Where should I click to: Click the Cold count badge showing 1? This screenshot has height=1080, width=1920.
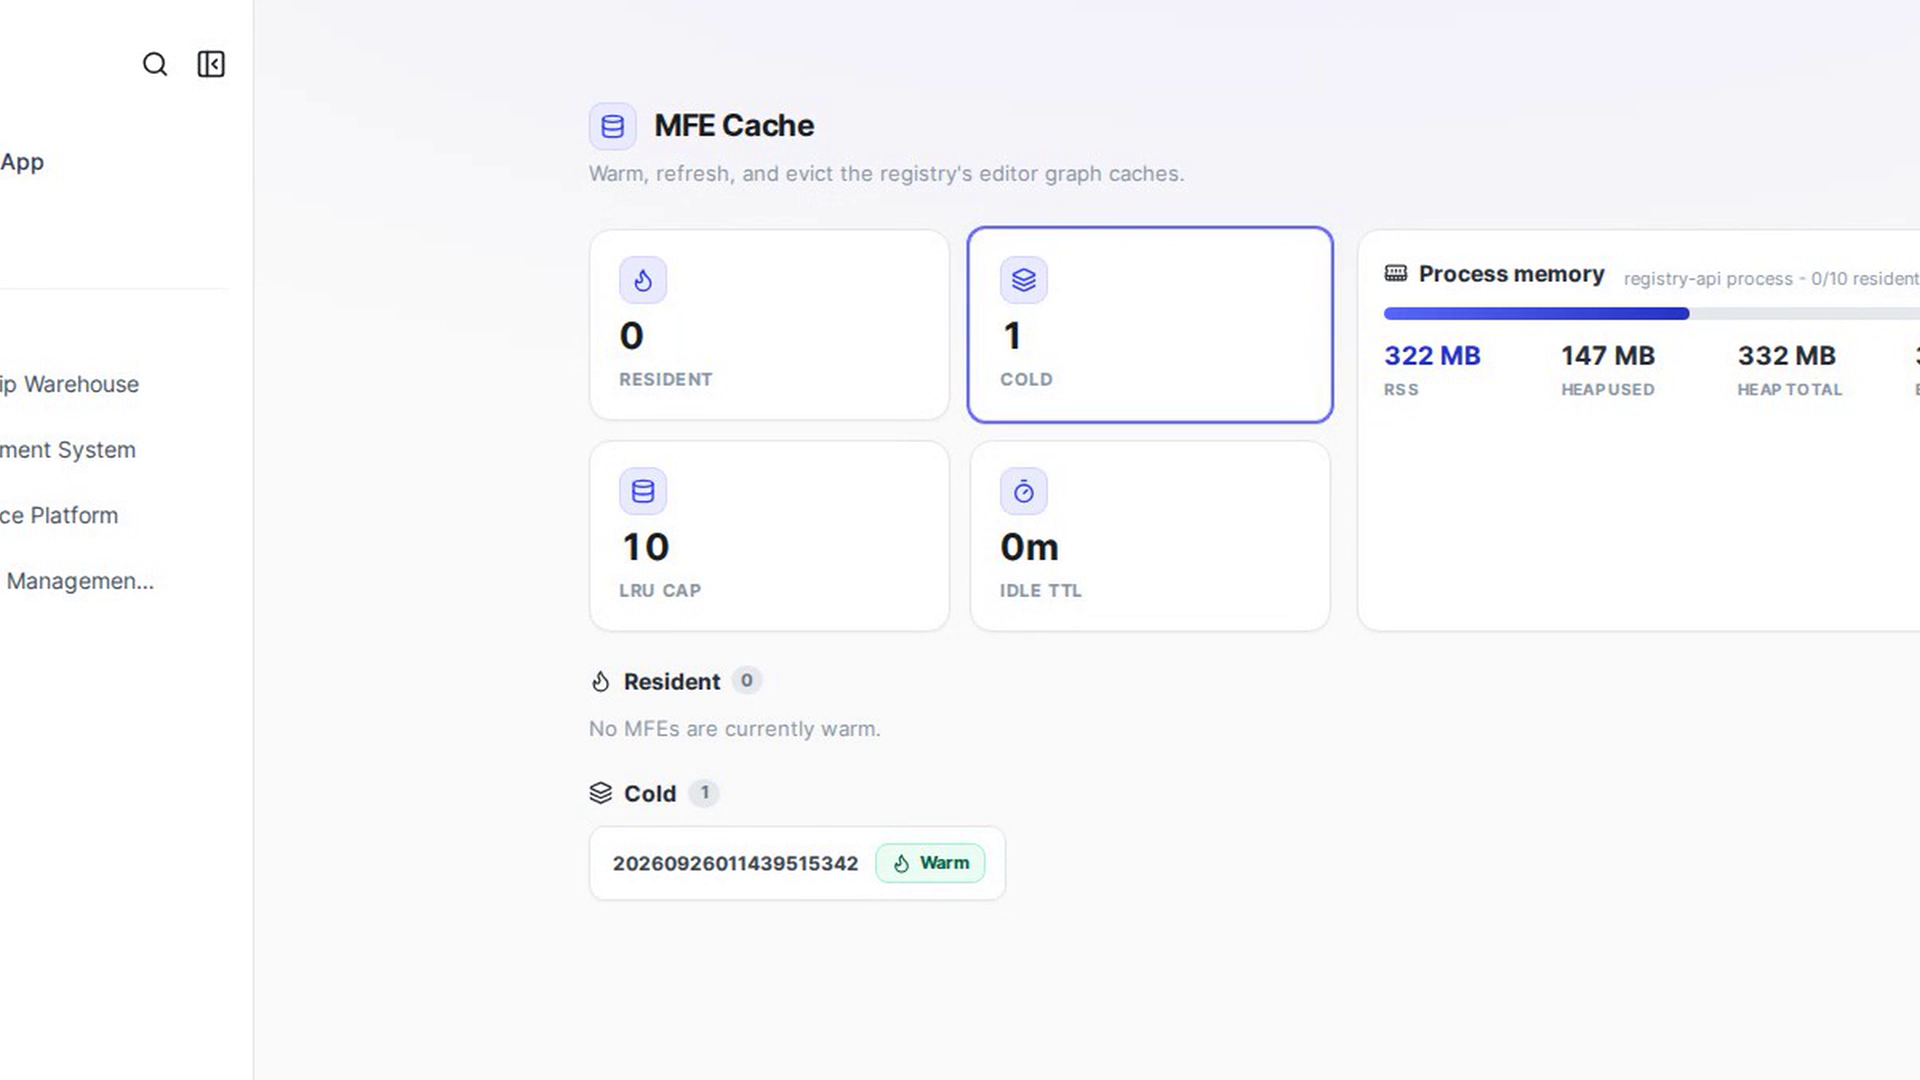[x=704, y=793]
